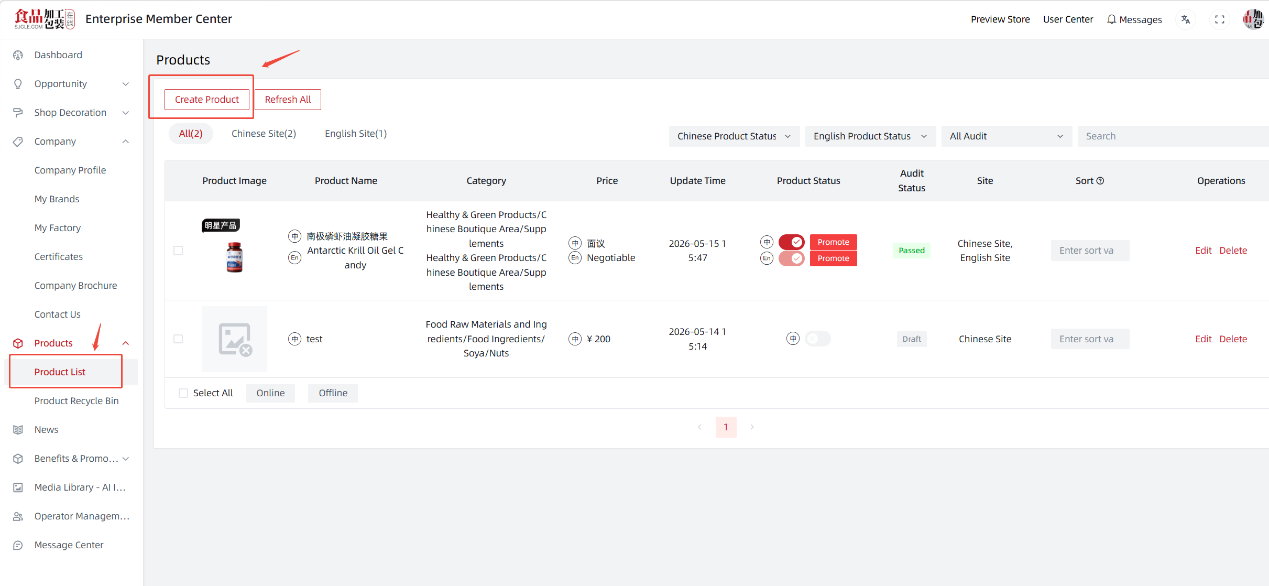Toggle Chinese status switch for Krill Oil
The width and height of the screenshot is (1269, 586).
792,242
